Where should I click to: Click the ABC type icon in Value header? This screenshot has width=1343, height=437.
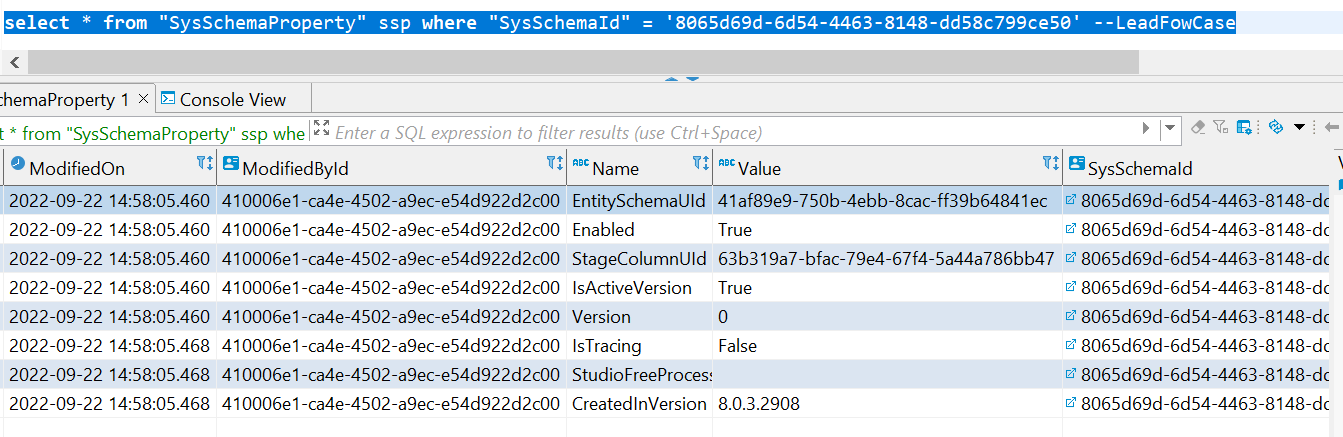point(727,163)
